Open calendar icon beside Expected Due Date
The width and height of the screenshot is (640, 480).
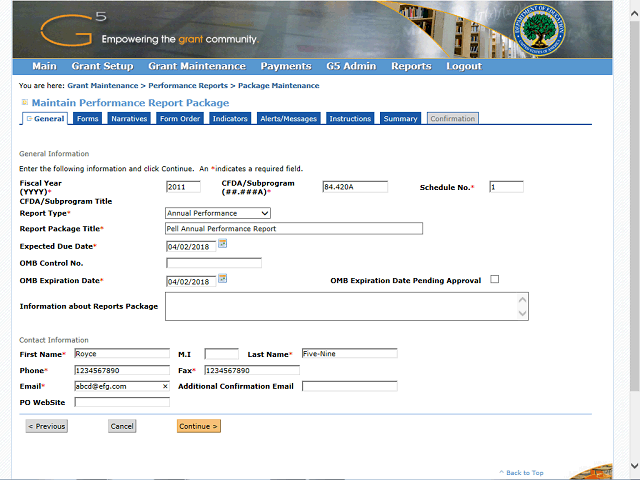pos(222,244)
